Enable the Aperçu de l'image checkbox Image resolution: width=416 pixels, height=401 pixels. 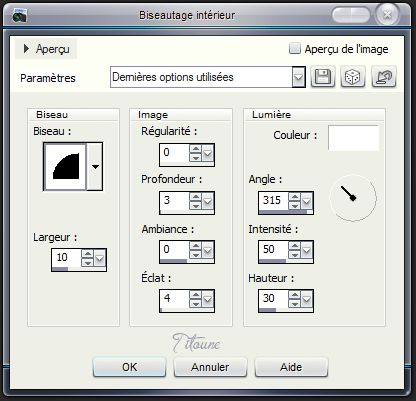pyautogui.click(x=295, y=48)
